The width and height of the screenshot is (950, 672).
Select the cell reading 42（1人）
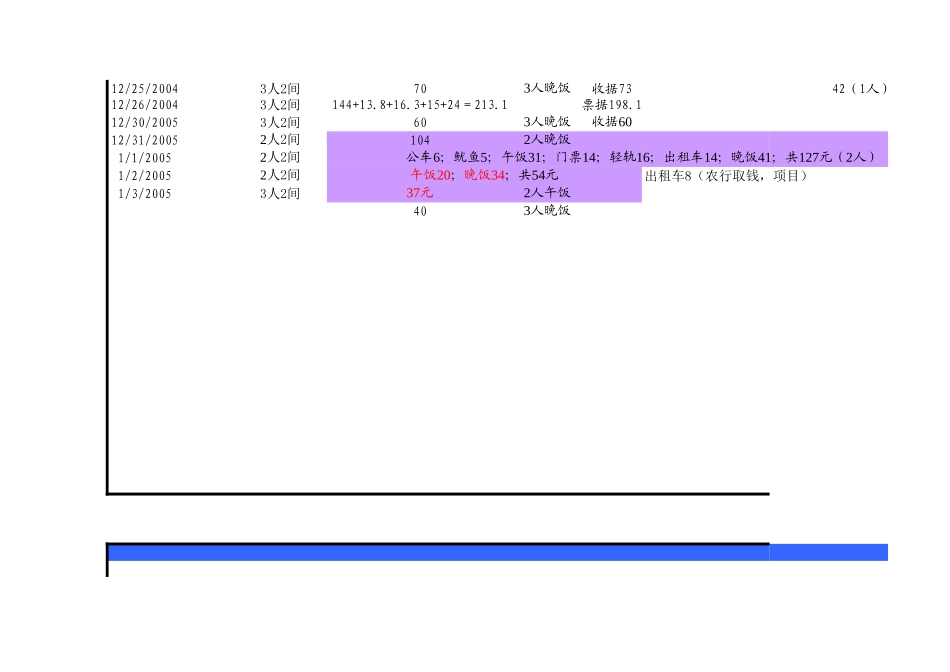(x=860, y=89)
